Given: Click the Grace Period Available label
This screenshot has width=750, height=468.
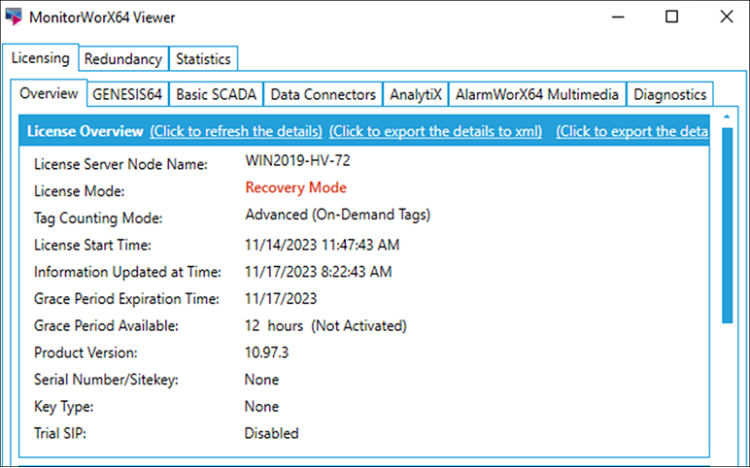Looking at the screenshot, I should tap(106, 326).
